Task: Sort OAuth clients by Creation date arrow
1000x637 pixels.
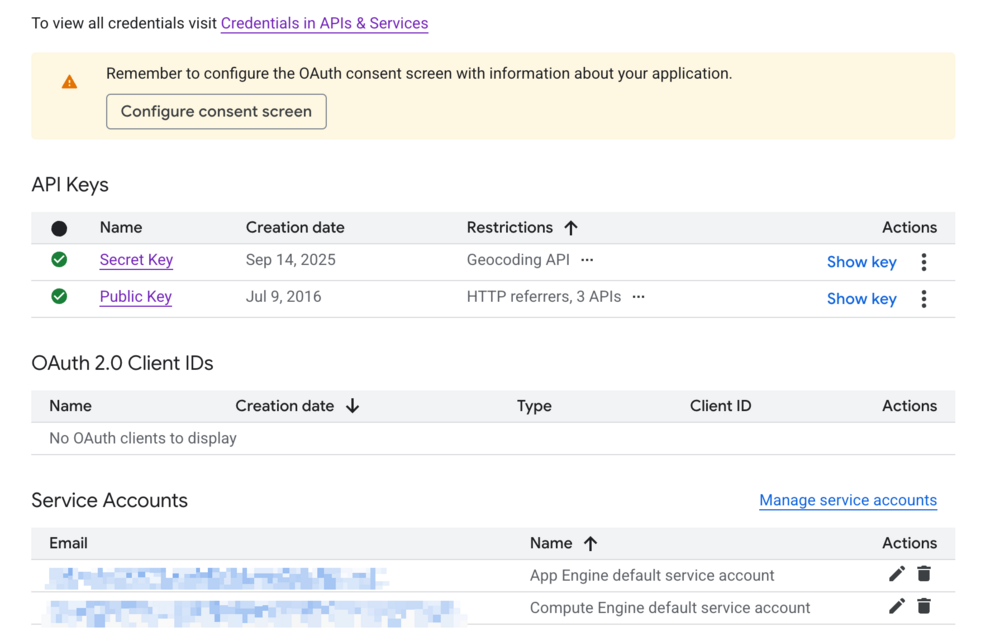Action: [353, 406]
